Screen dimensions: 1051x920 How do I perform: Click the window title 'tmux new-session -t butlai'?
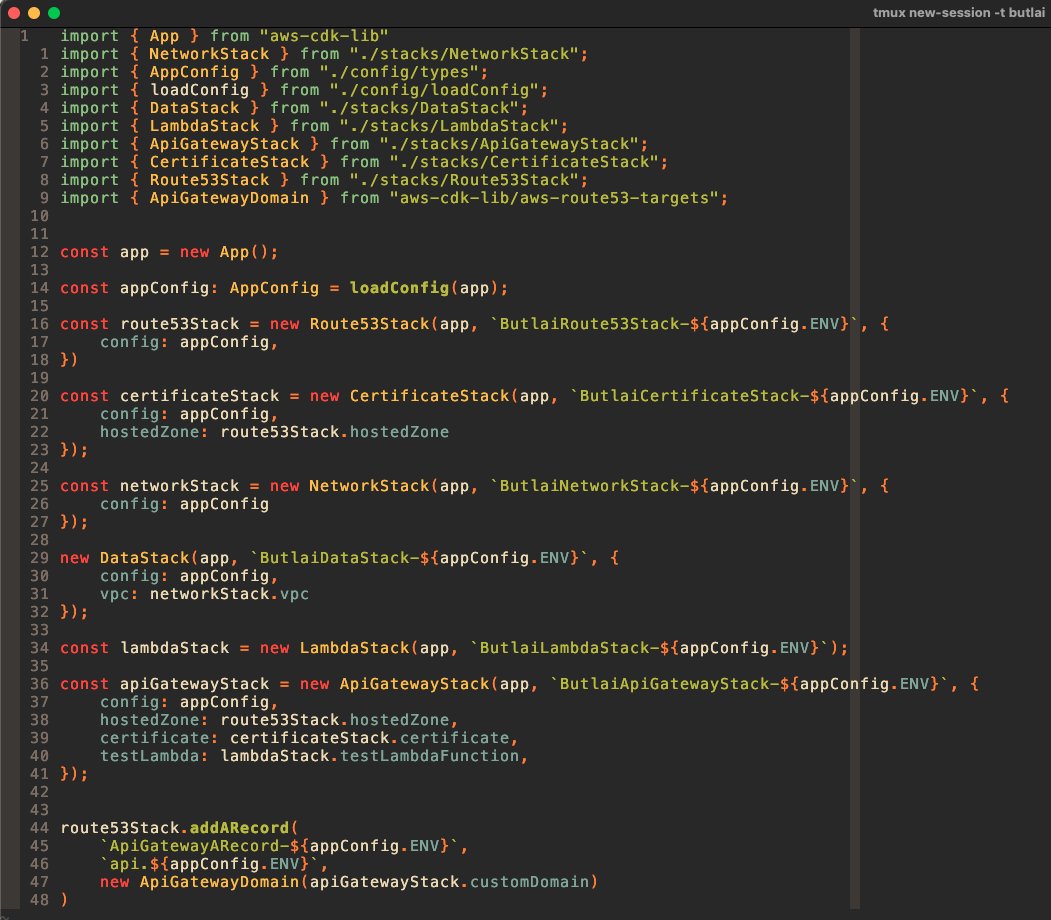point(959,13)
